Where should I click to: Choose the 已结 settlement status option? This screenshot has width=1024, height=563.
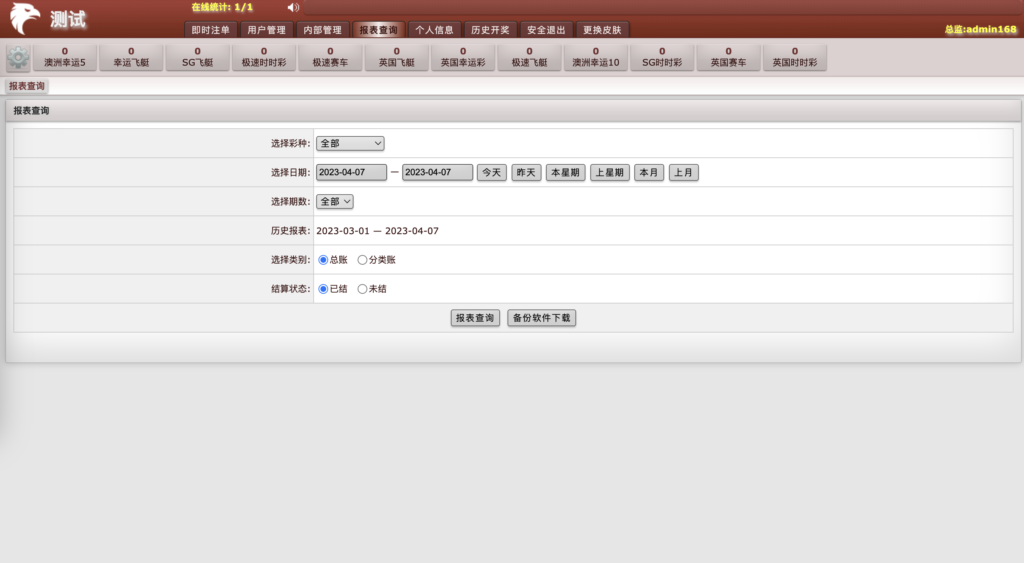[324, 289]
